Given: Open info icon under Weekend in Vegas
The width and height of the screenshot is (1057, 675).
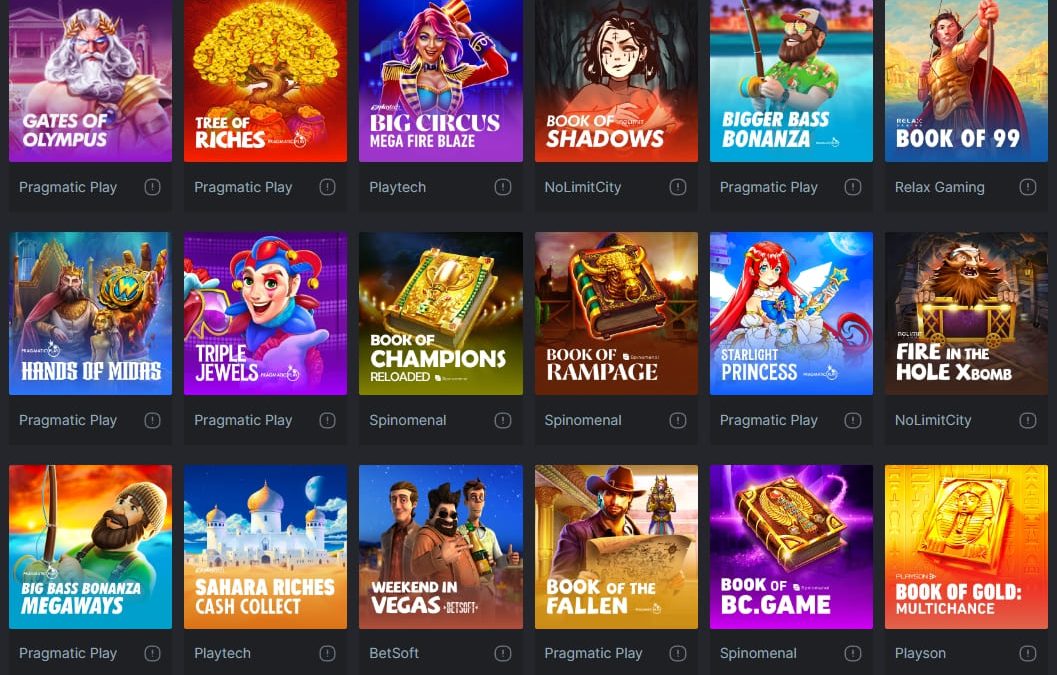Looking at the screenshot, I should coord(503,653).
